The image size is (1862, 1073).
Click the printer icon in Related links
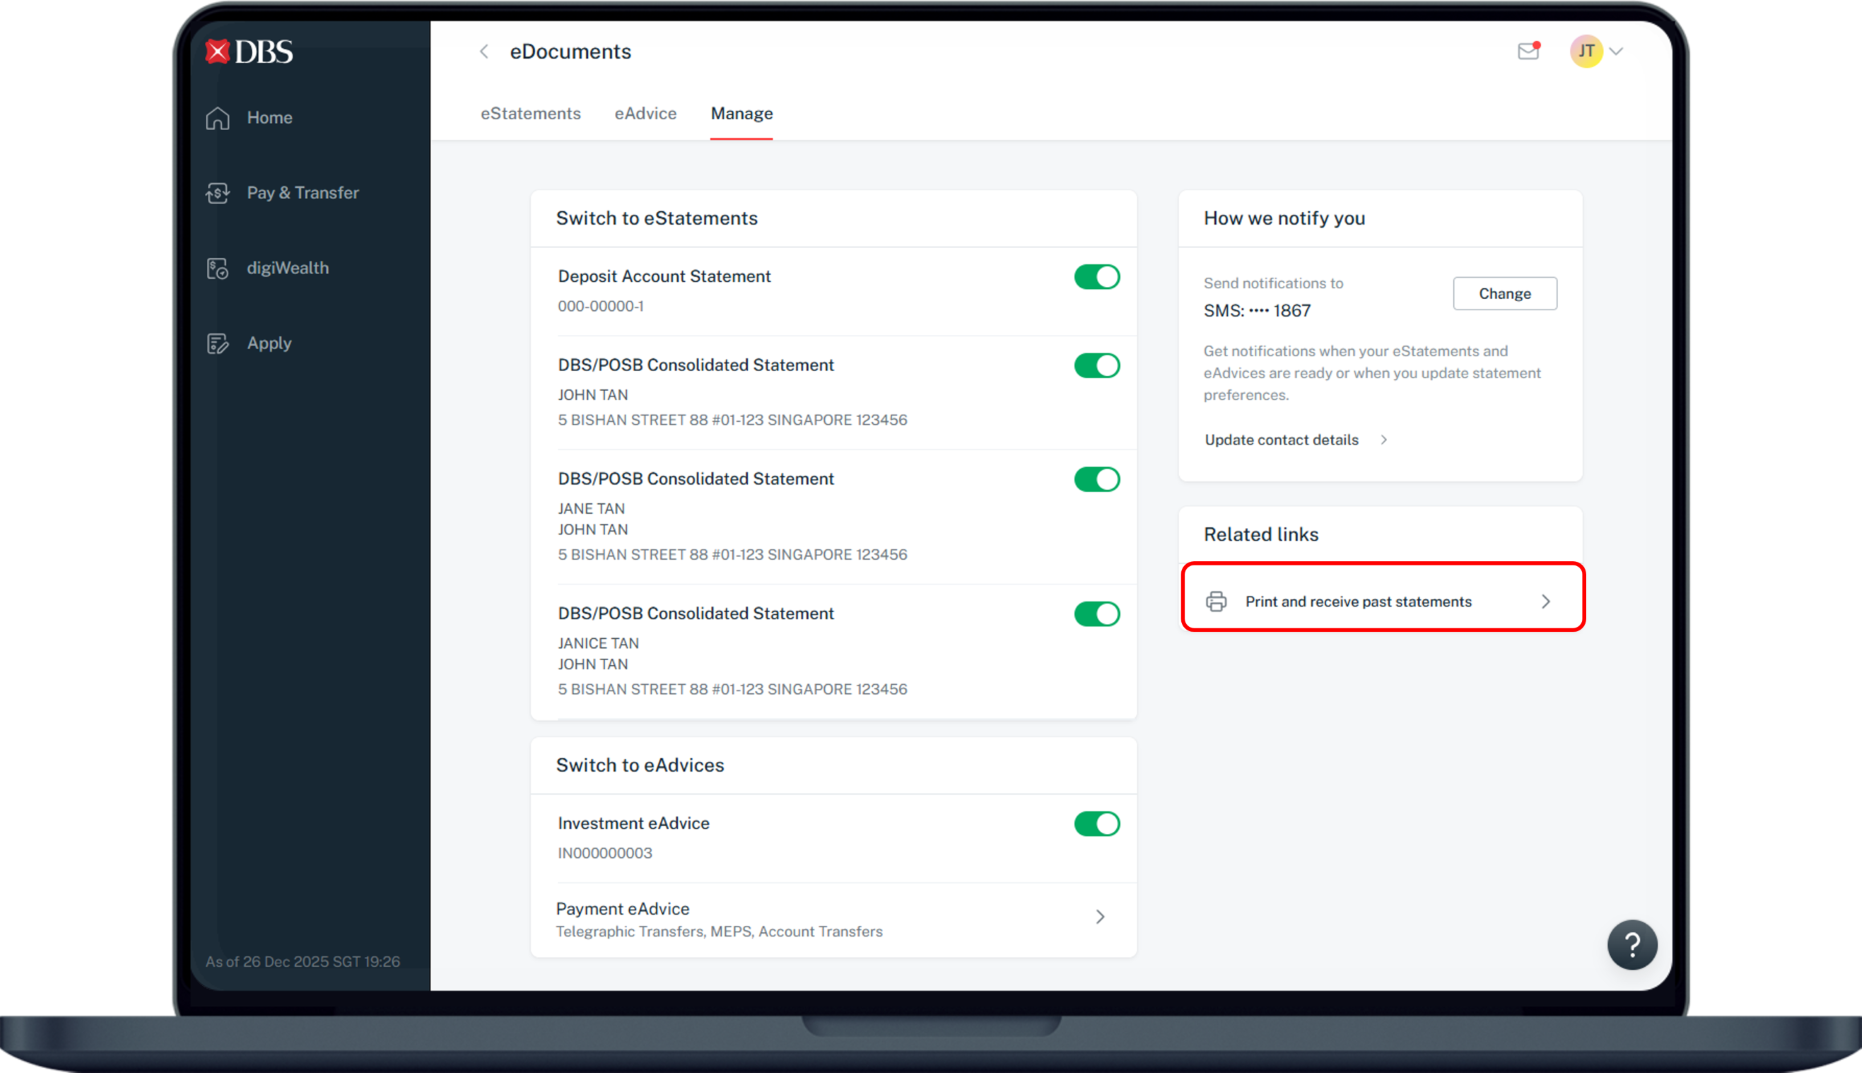1216,601
